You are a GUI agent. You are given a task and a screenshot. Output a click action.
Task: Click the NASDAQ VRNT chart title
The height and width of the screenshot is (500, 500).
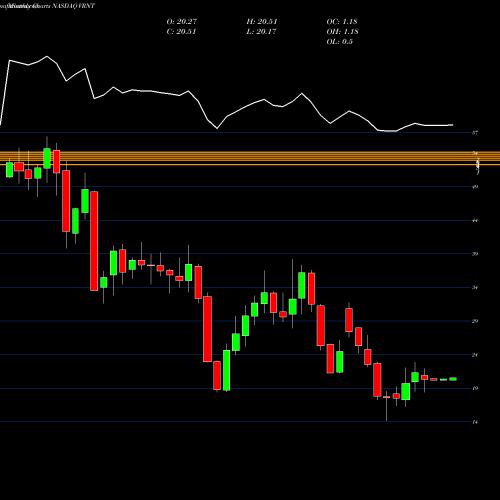(x=73, y=6)
